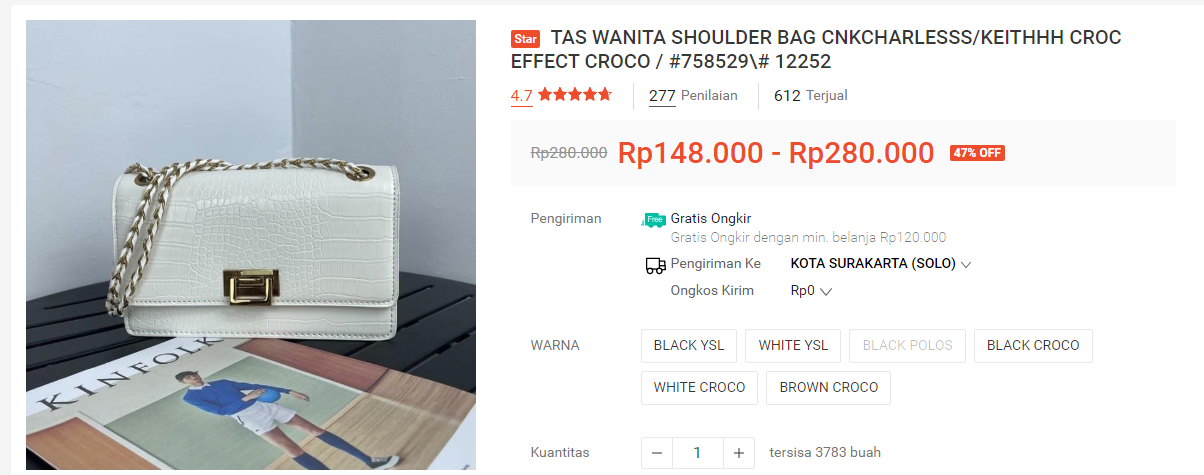Click the five-star rating icons
Image resolution: width=1204 pixels, height=475 pixels.
click(574, 95)
